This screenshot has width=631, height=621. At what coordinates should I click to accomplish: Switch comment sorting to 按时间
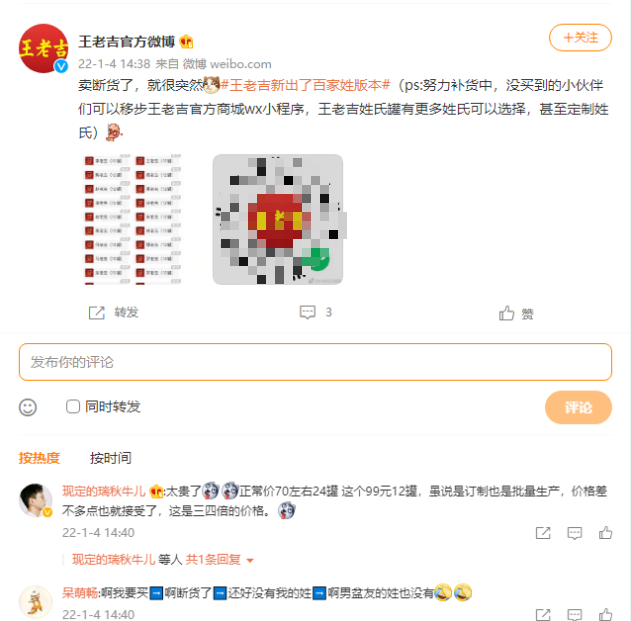(111, 458)
